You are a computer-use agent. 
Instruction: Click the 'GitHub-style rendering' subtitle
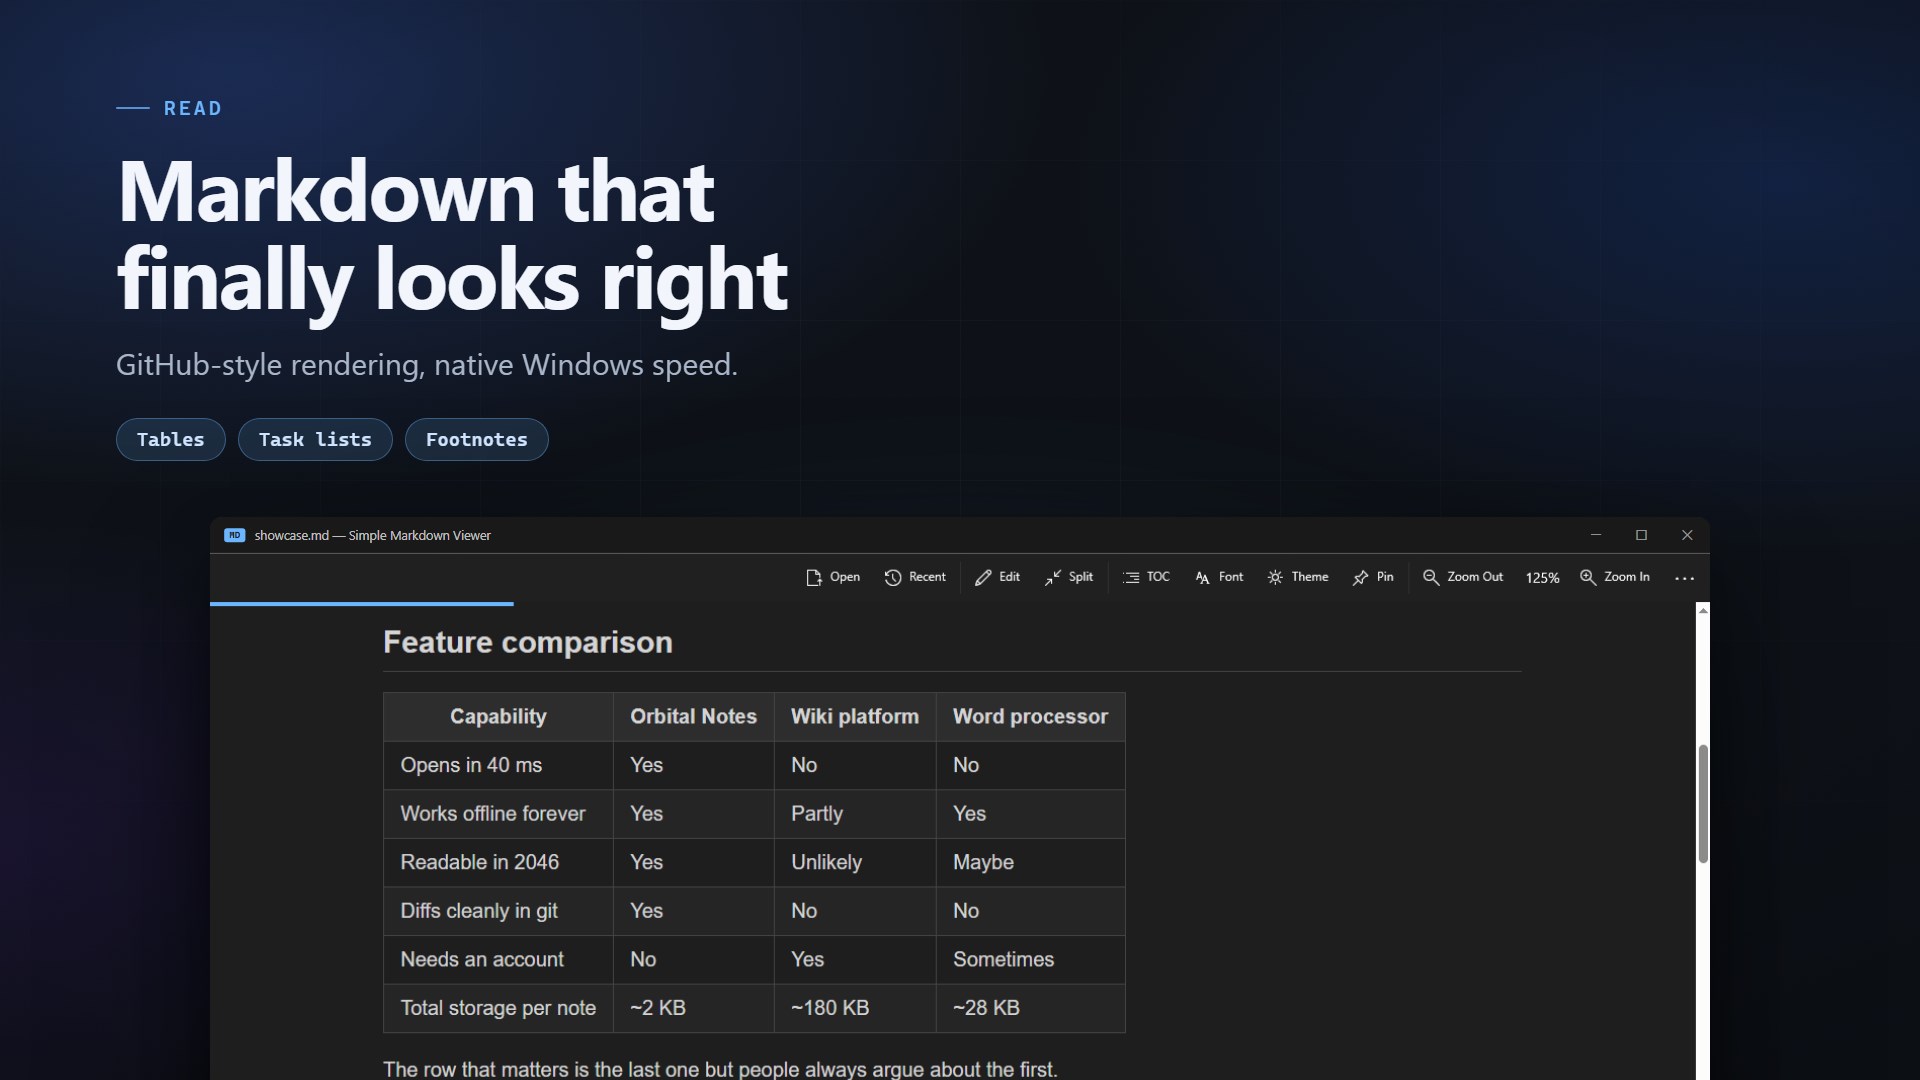[x=427, y=365]
